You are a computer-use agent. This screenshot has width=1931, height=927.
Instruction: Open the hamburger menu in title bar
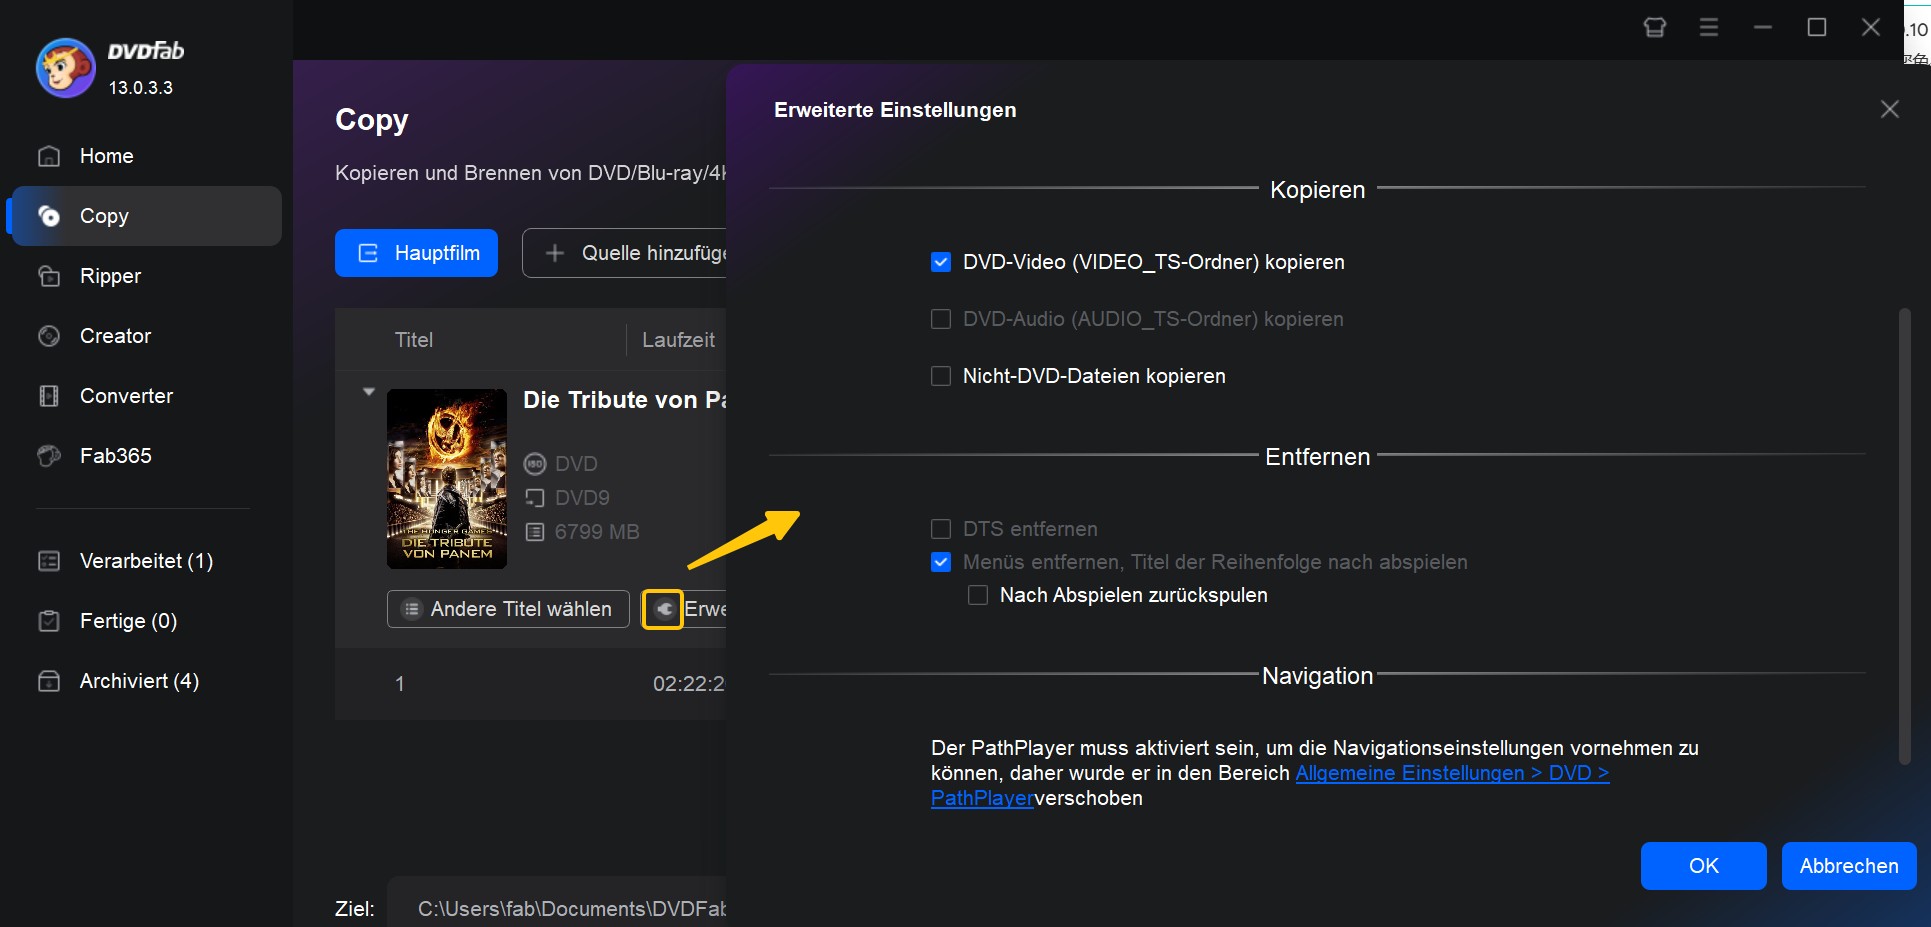(x=1709, y=28)
